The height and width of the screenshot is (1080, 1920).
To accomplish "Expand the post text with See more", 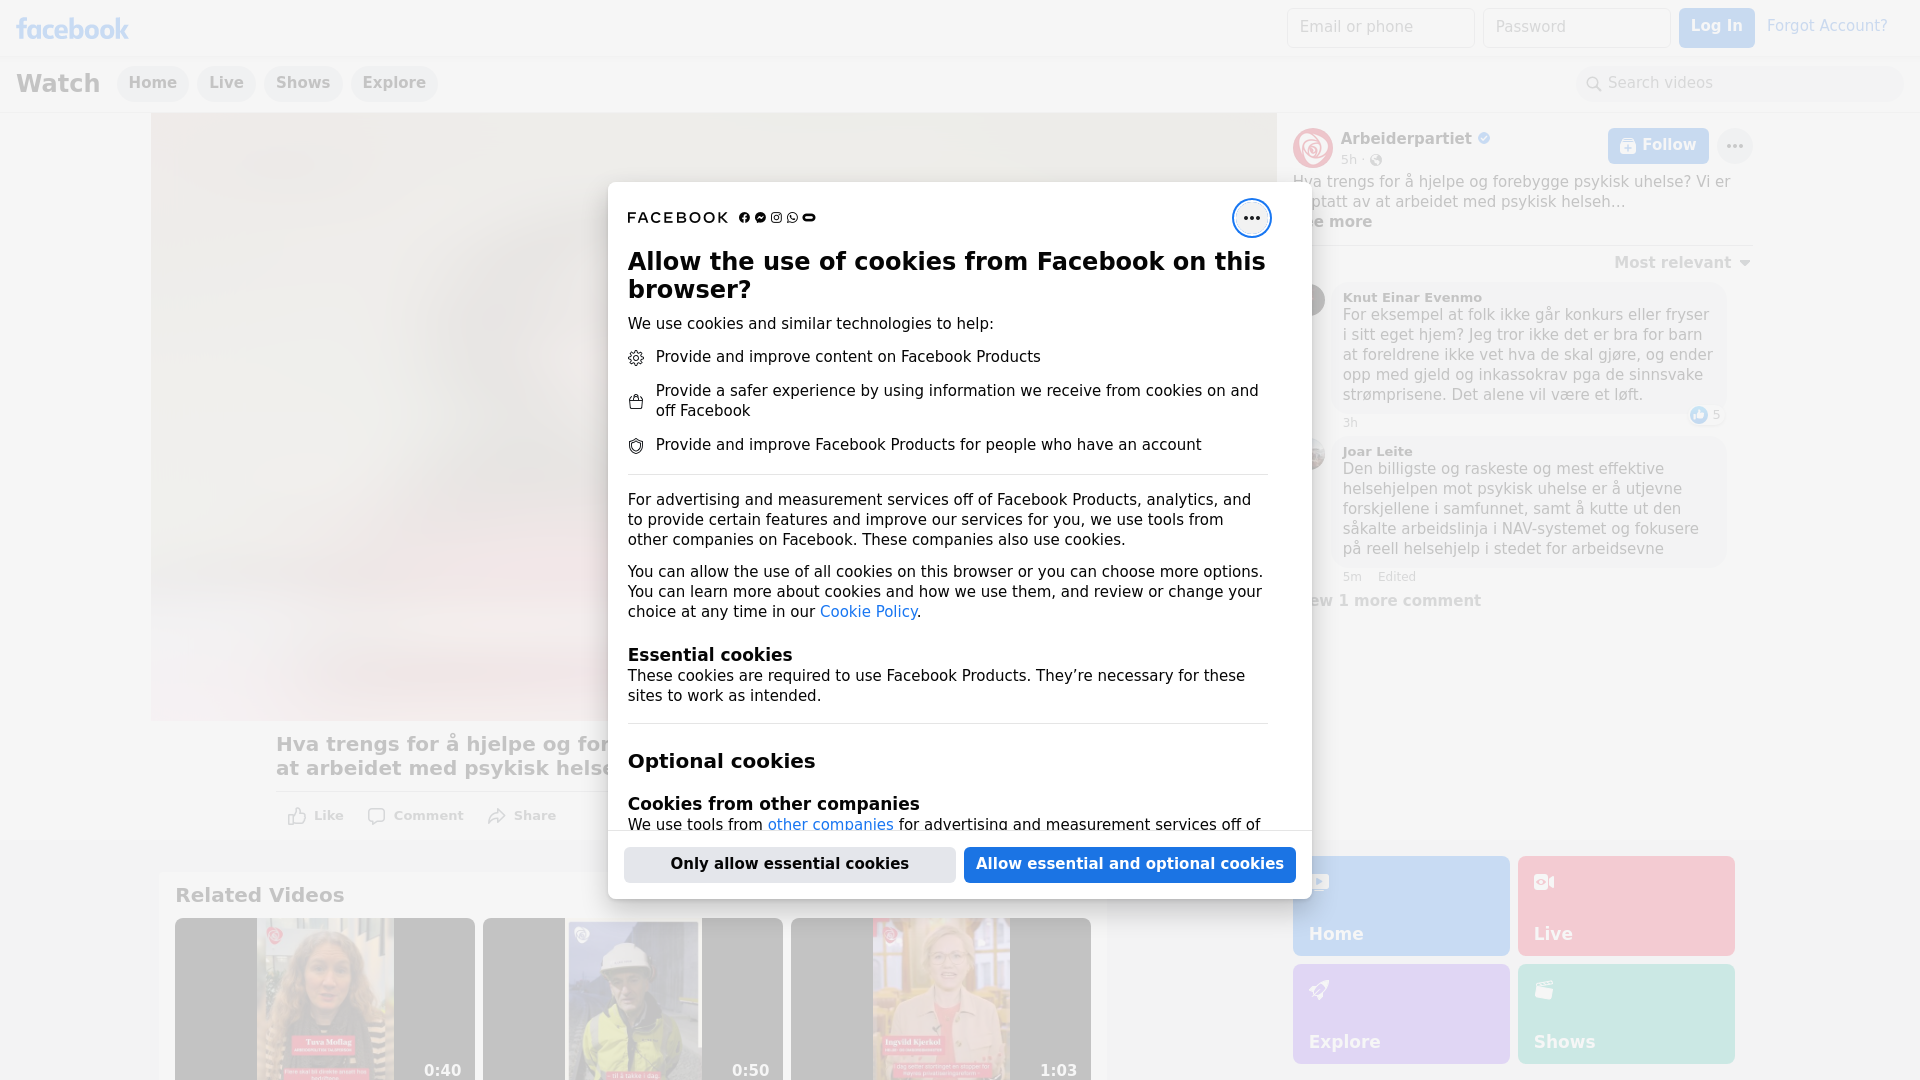I will coord(1340,222).
